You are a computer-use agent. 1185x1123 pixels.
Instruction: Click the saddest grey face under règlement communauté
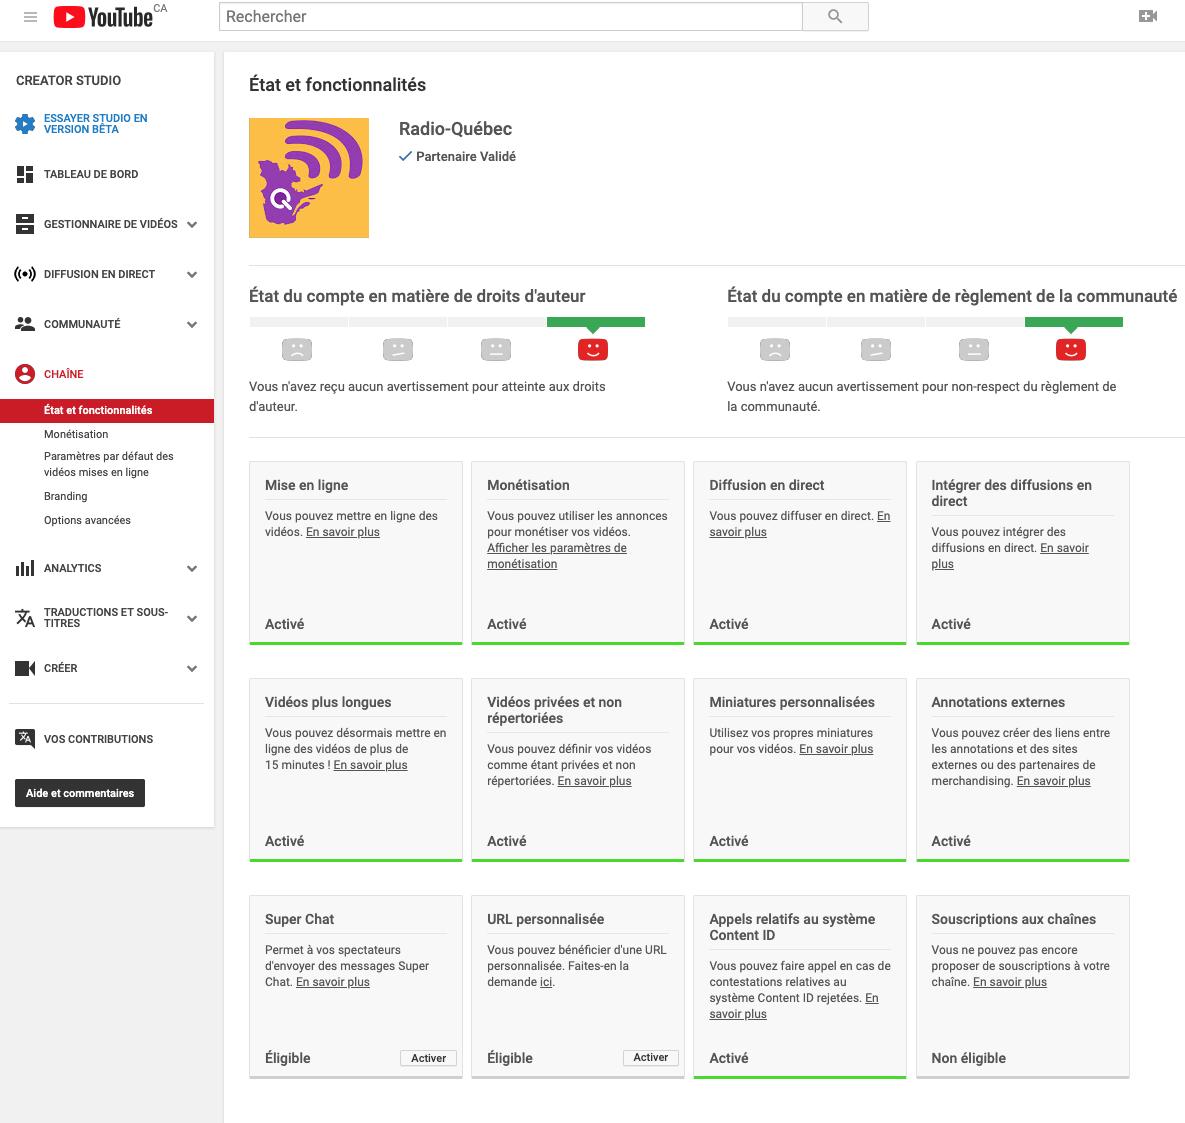775,349
